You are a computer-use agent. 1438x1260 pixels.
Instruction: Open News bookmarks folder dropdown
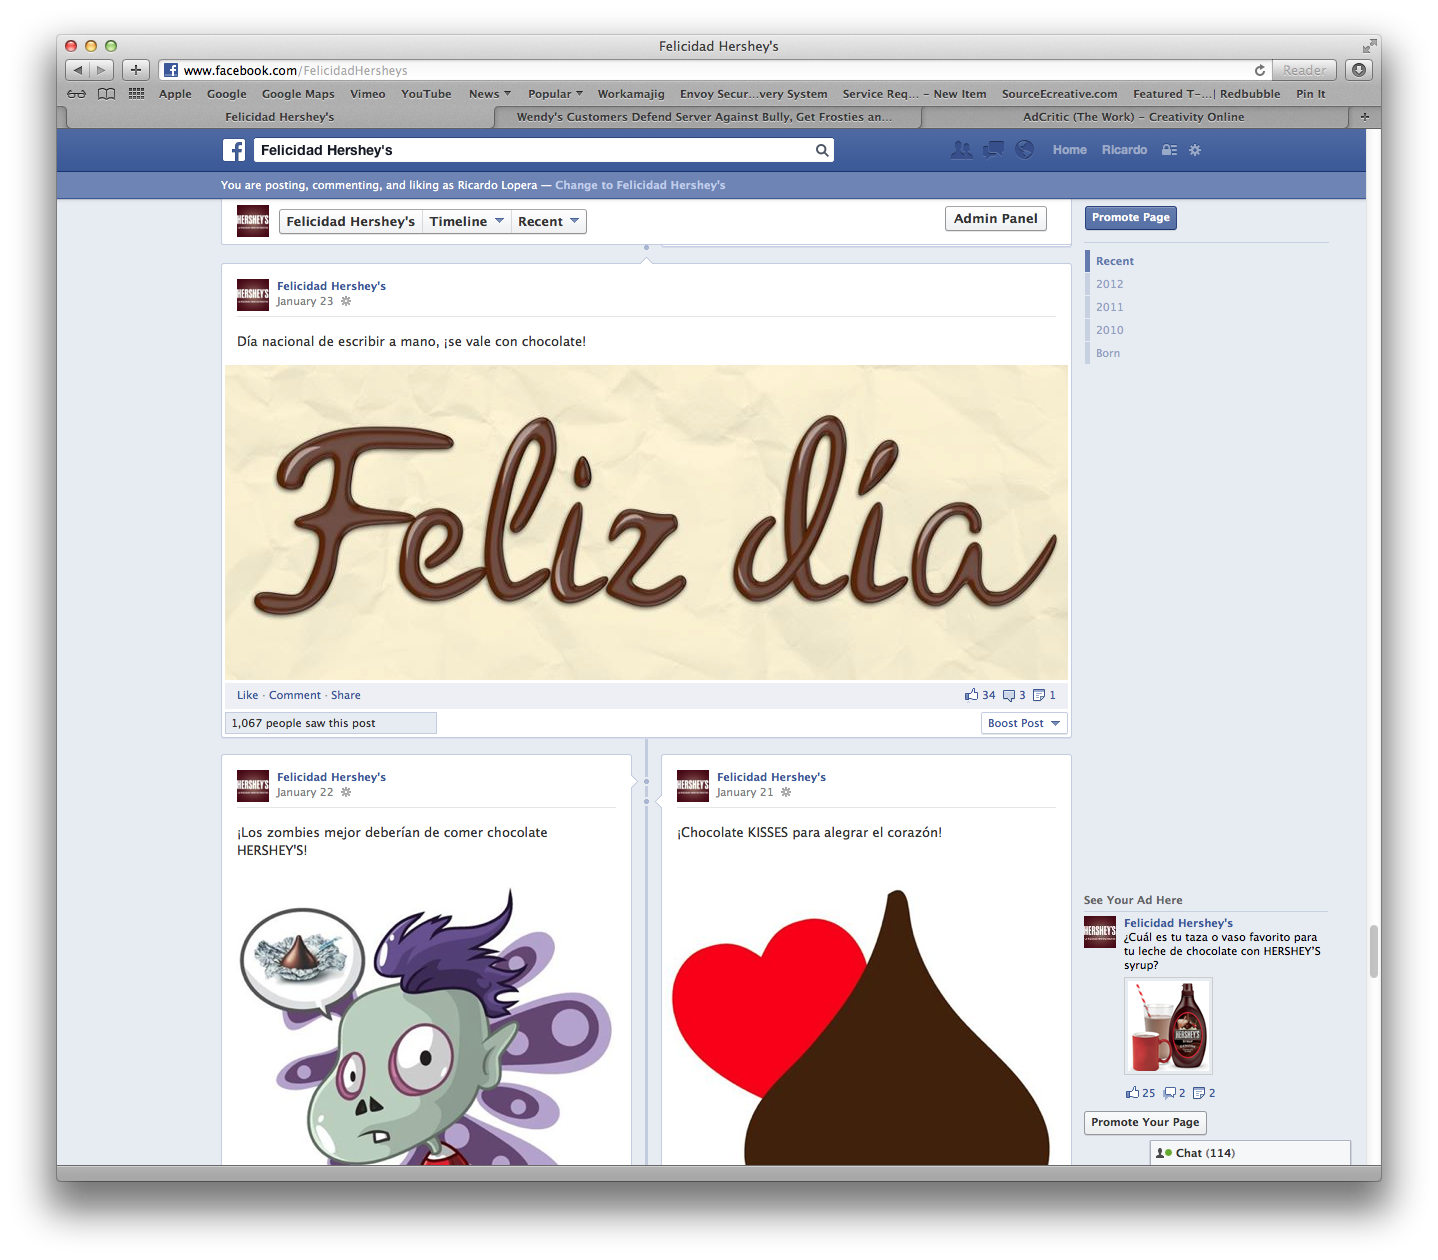pyautogui.click(x=490, y=94)
